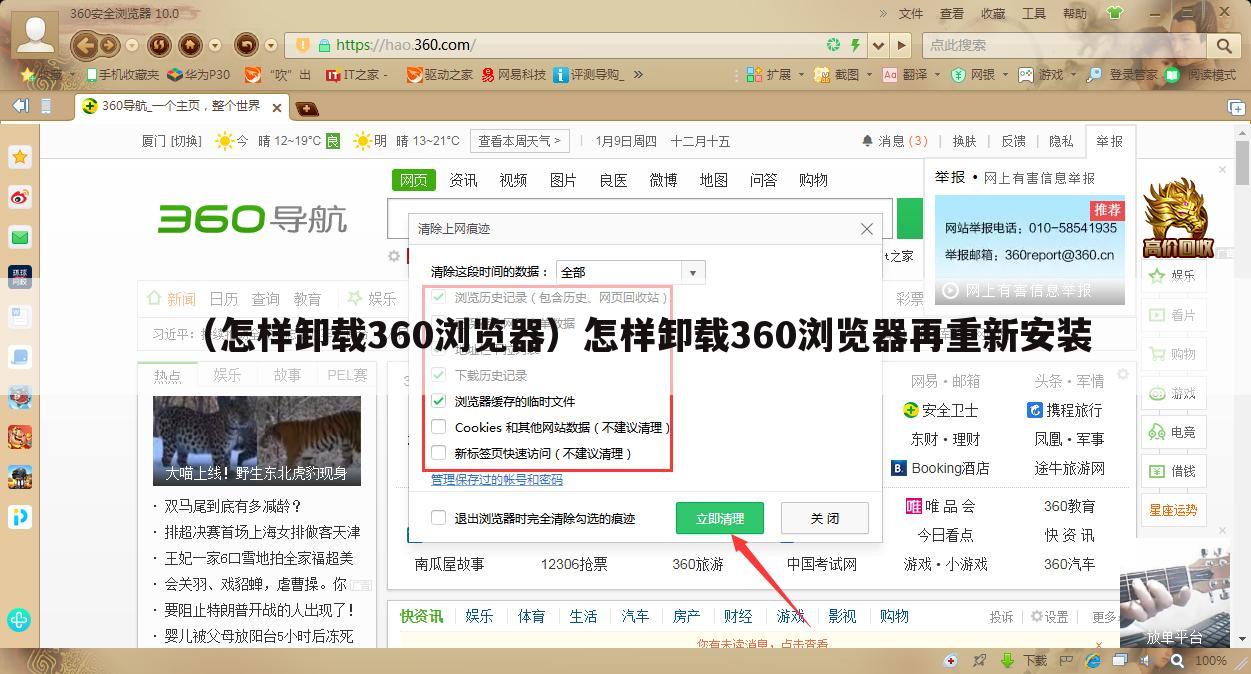1251x674 pixels.
Task: Click the 立即清理 button
Action: click(720, 518)
